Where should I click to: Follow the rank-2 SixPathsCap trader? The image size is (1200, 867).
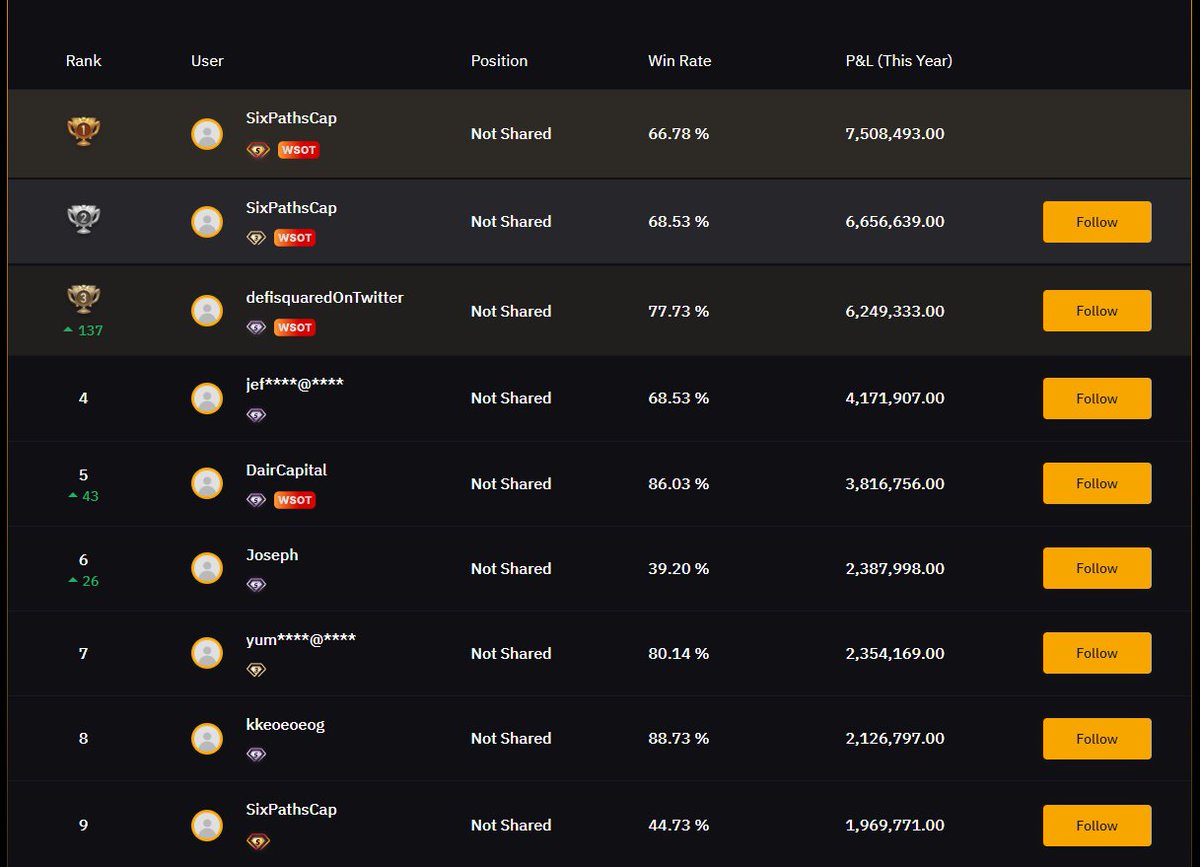pos(1096,222)
